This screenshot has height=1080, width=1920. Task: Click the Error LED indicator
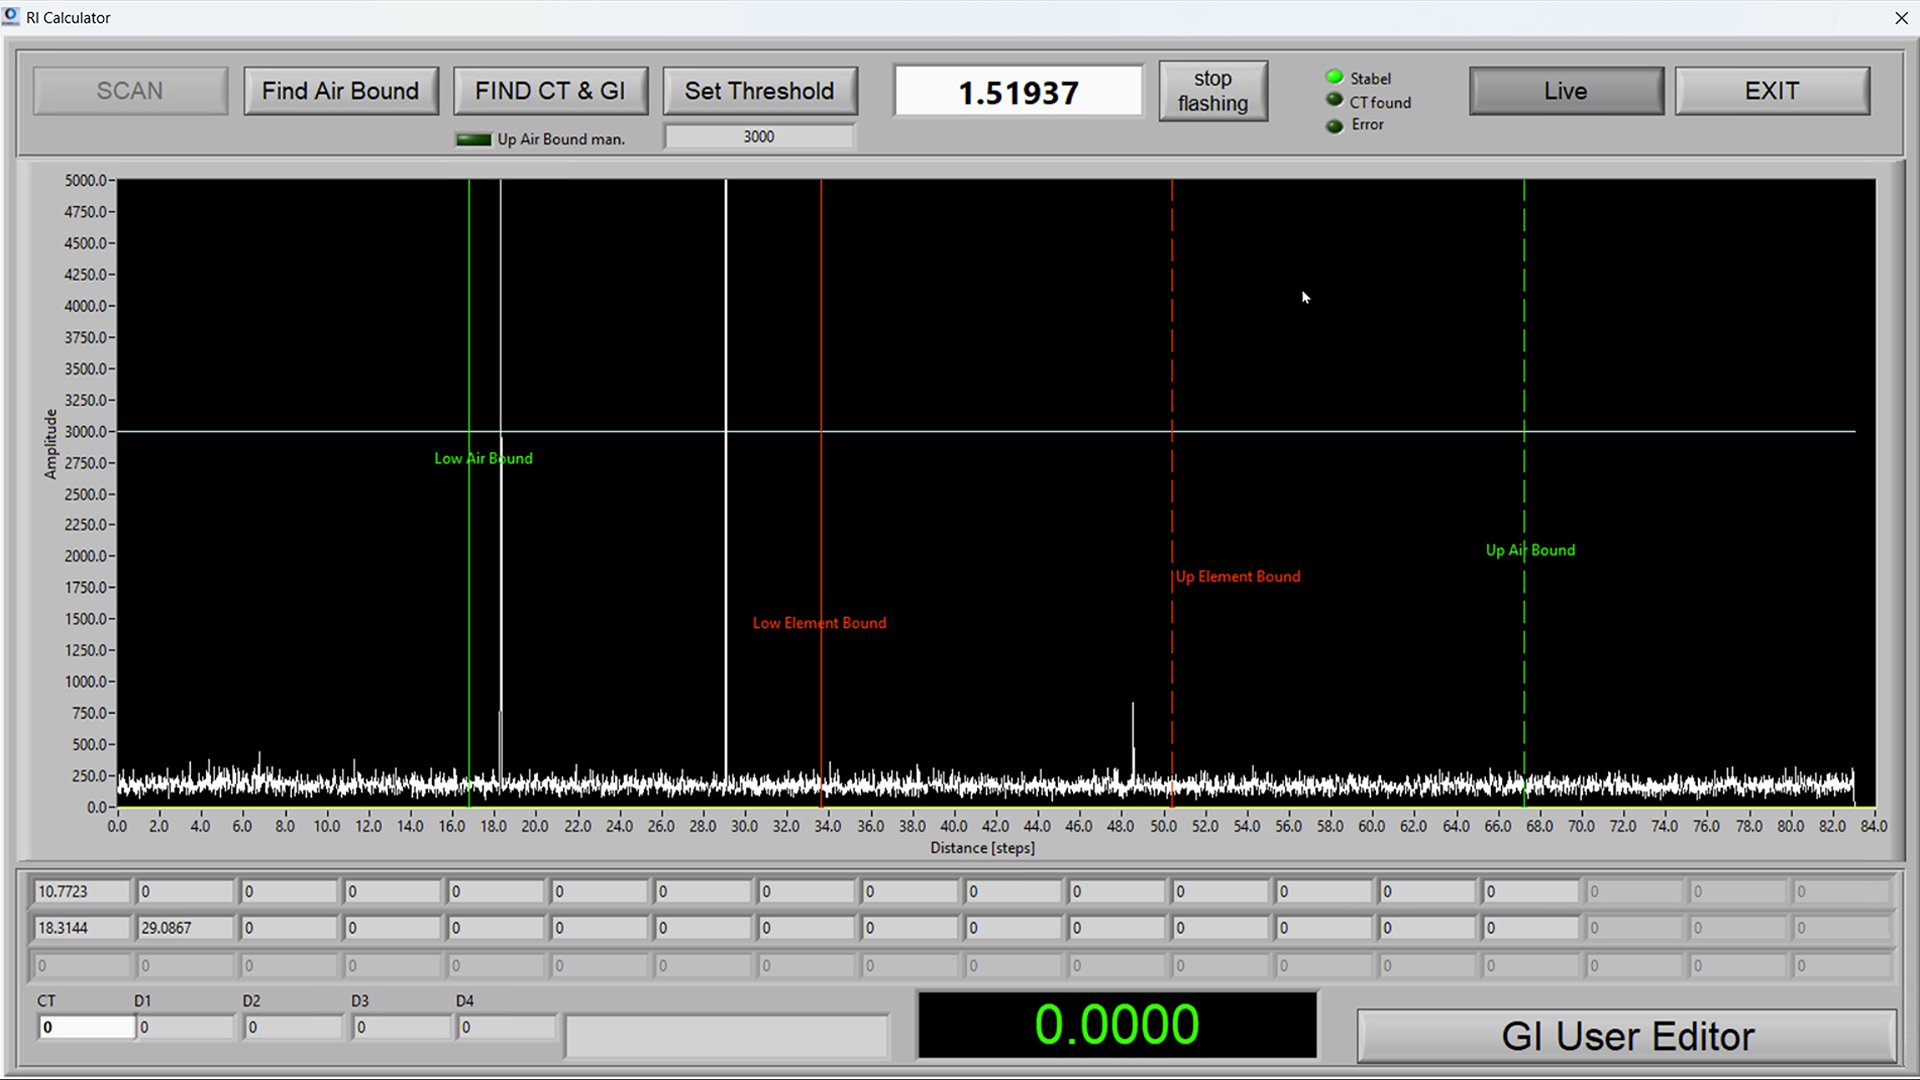pyautogui.click(x=1334, y=126)
